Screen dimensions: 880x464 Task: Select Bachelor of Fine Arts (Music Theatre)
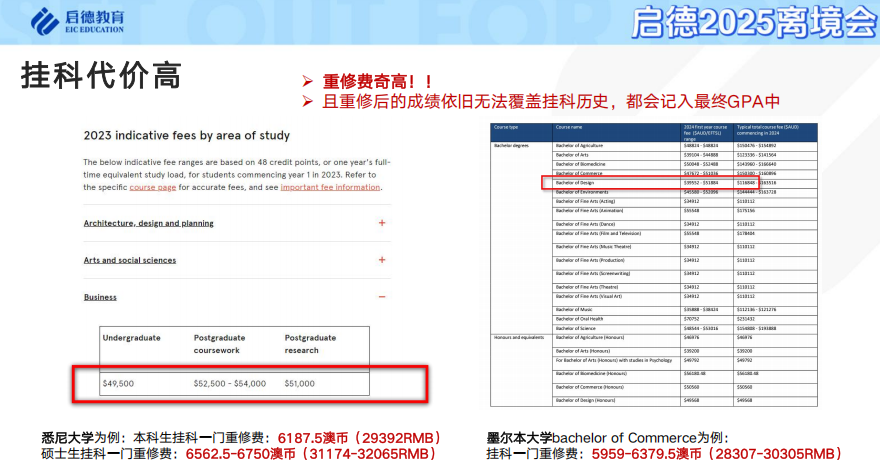[x=593, y=247]
